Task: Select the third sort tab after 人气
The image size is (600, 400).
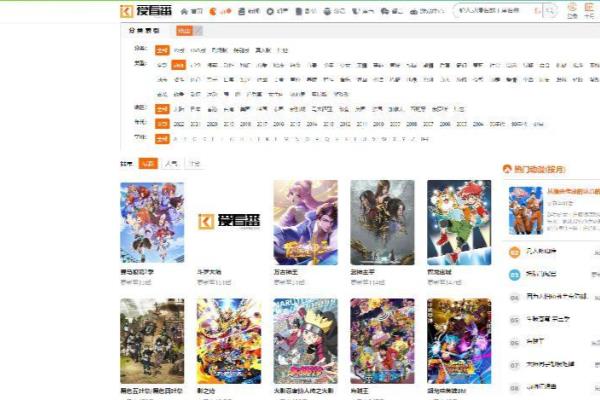Action: [194, 163]
